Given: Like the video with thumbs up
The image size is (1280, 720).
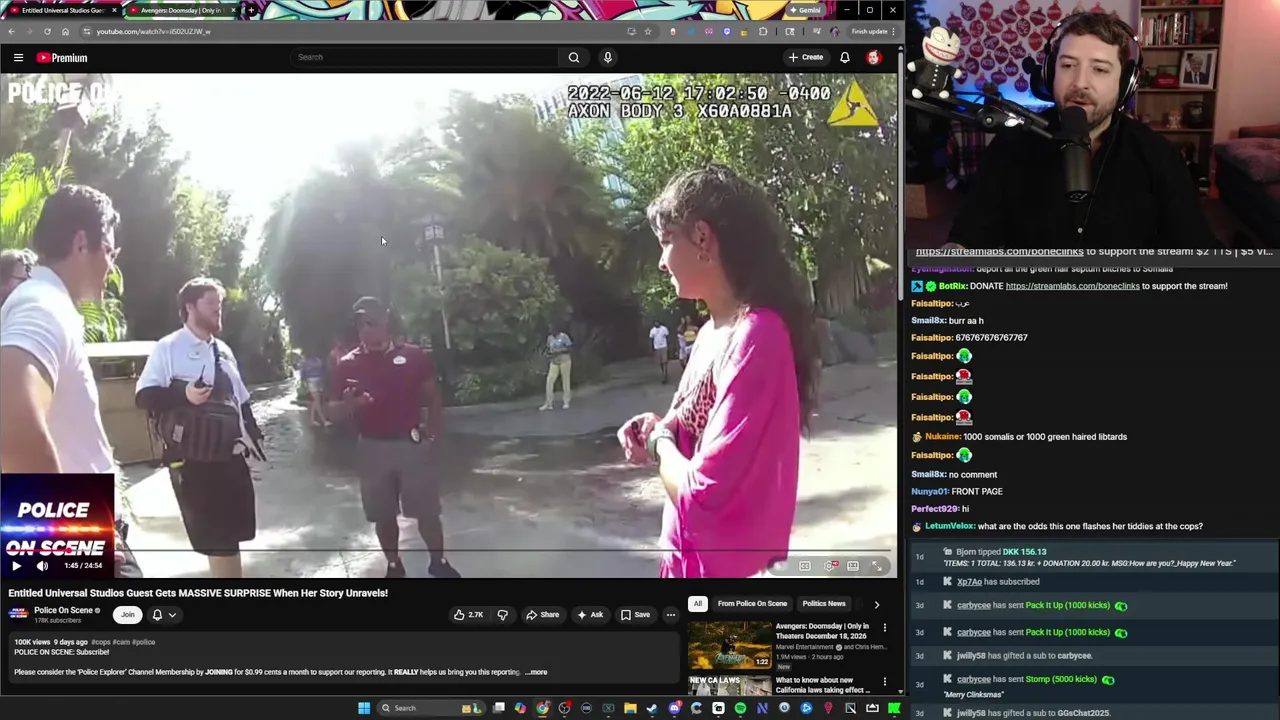Looking at the screenshot, I should tap(468, 615).
